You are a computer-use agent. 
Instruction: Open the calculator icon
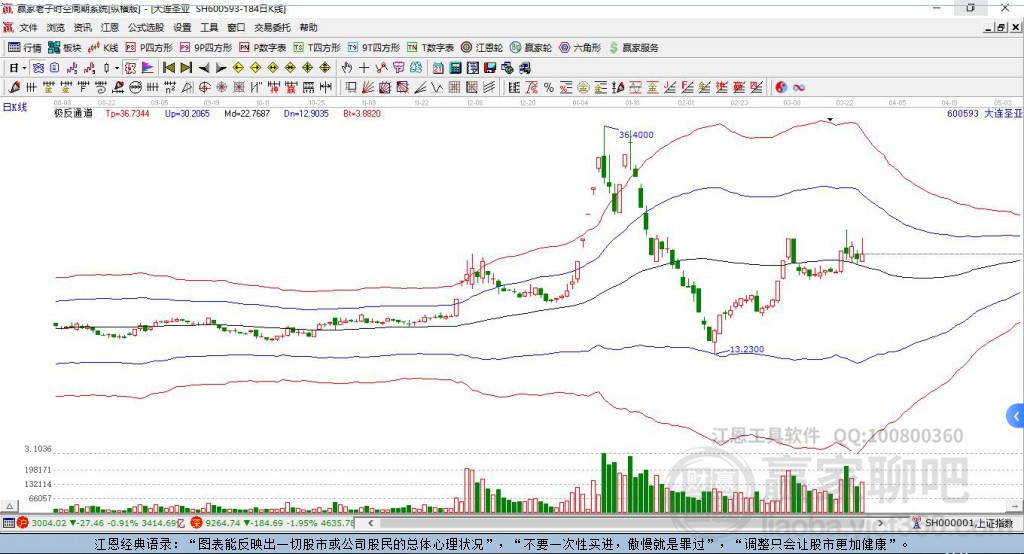coord(455,68)
